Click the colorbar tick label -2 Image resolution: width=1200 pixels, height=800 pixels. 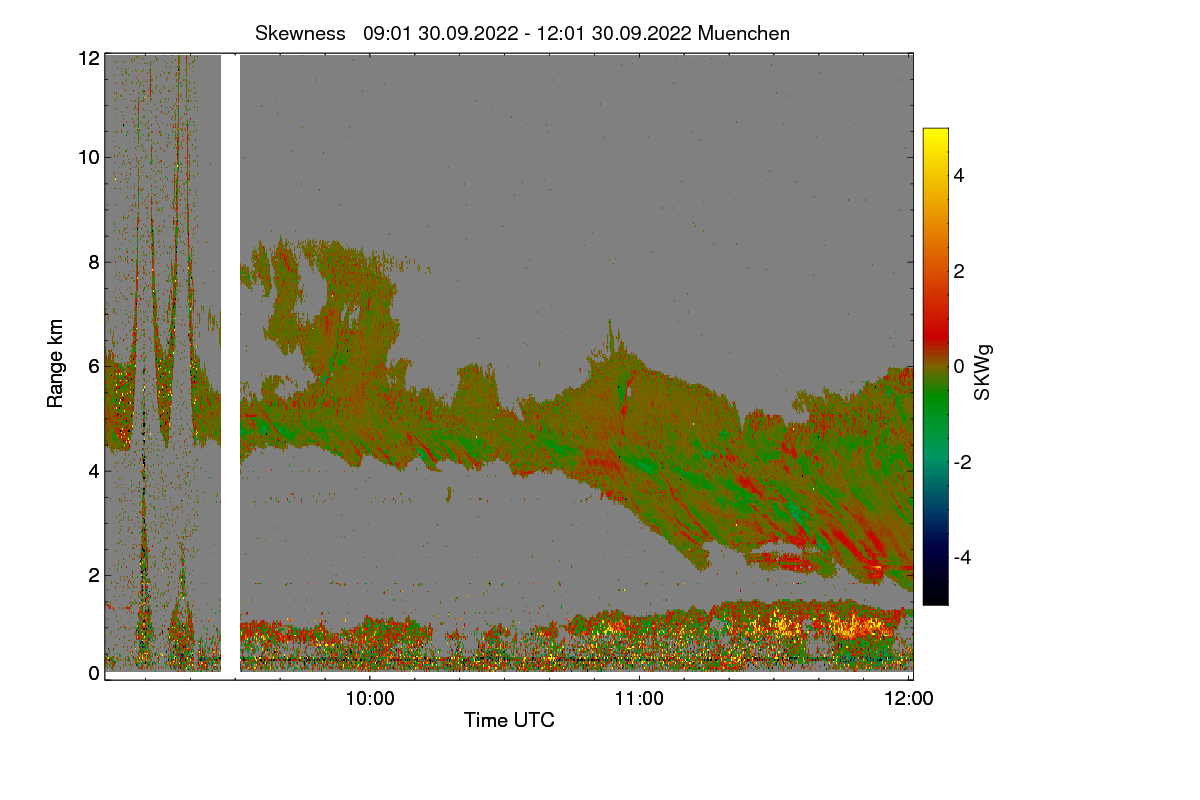point(964,462)
